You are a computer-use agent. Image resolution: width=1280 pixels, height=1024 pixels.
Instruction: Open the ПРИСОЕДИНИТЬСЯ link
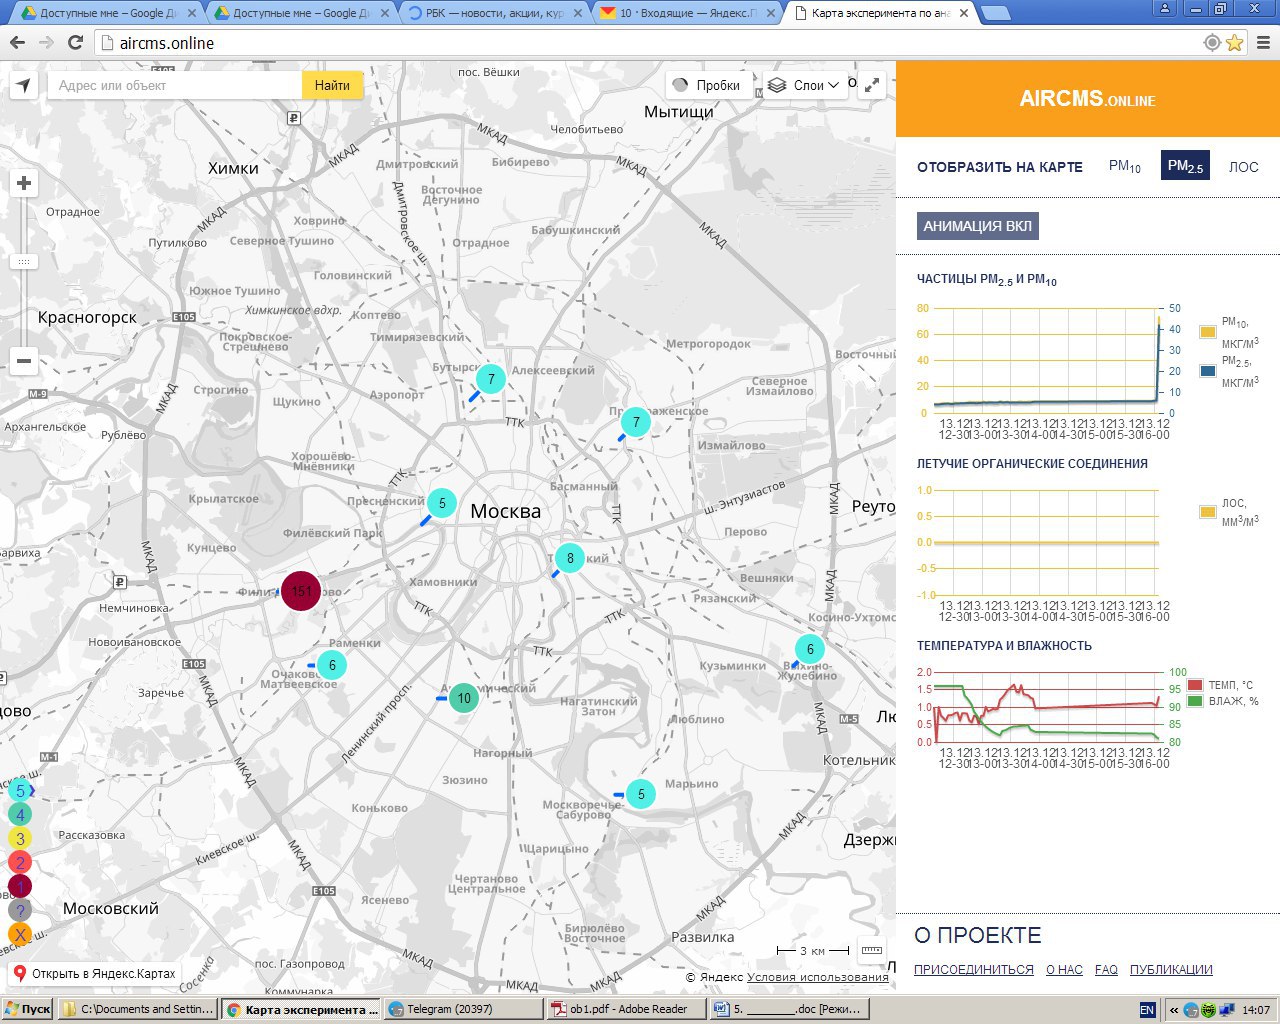pyautogui.click(x=974, y=970)
